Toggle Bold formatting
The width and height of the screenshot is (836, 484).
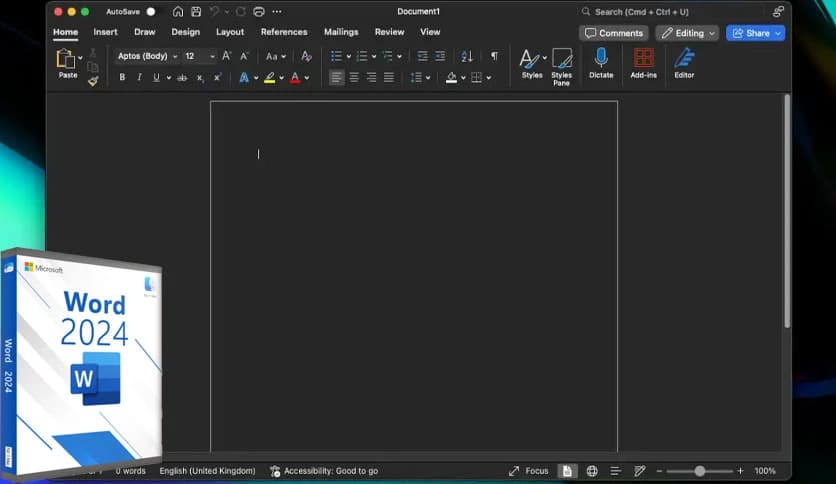pyautogui.click(x=122, y=78)
